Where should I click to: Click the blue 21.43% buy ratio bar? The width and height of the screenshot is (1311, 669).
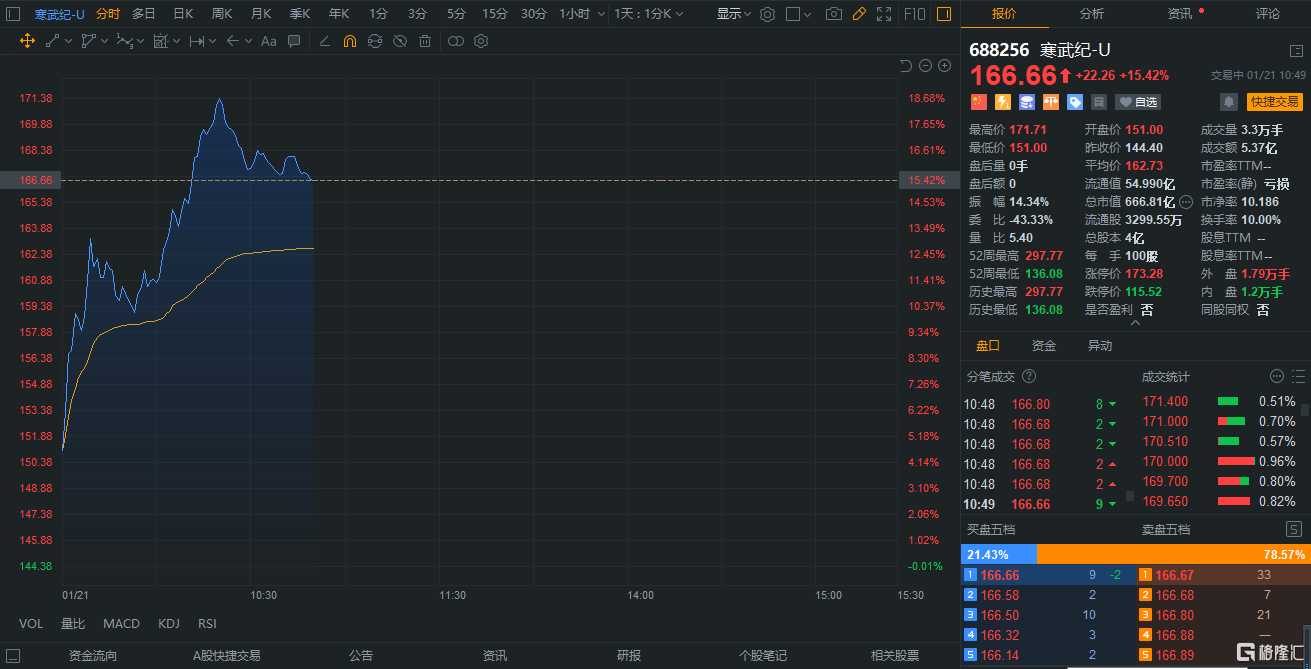click(999, 554)
